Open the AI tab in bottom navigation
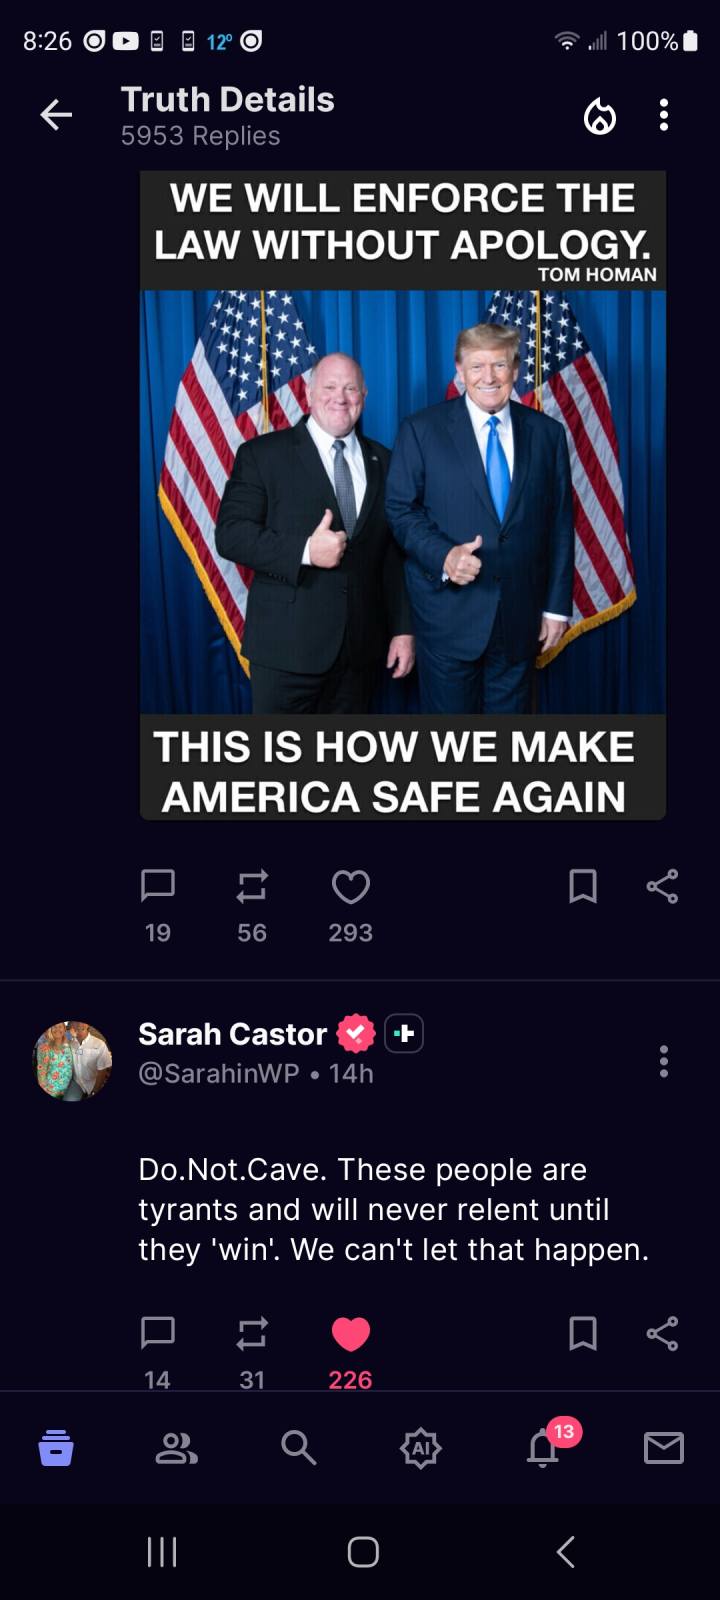Screen dimensions: 720x1600 pos(421,1447)
